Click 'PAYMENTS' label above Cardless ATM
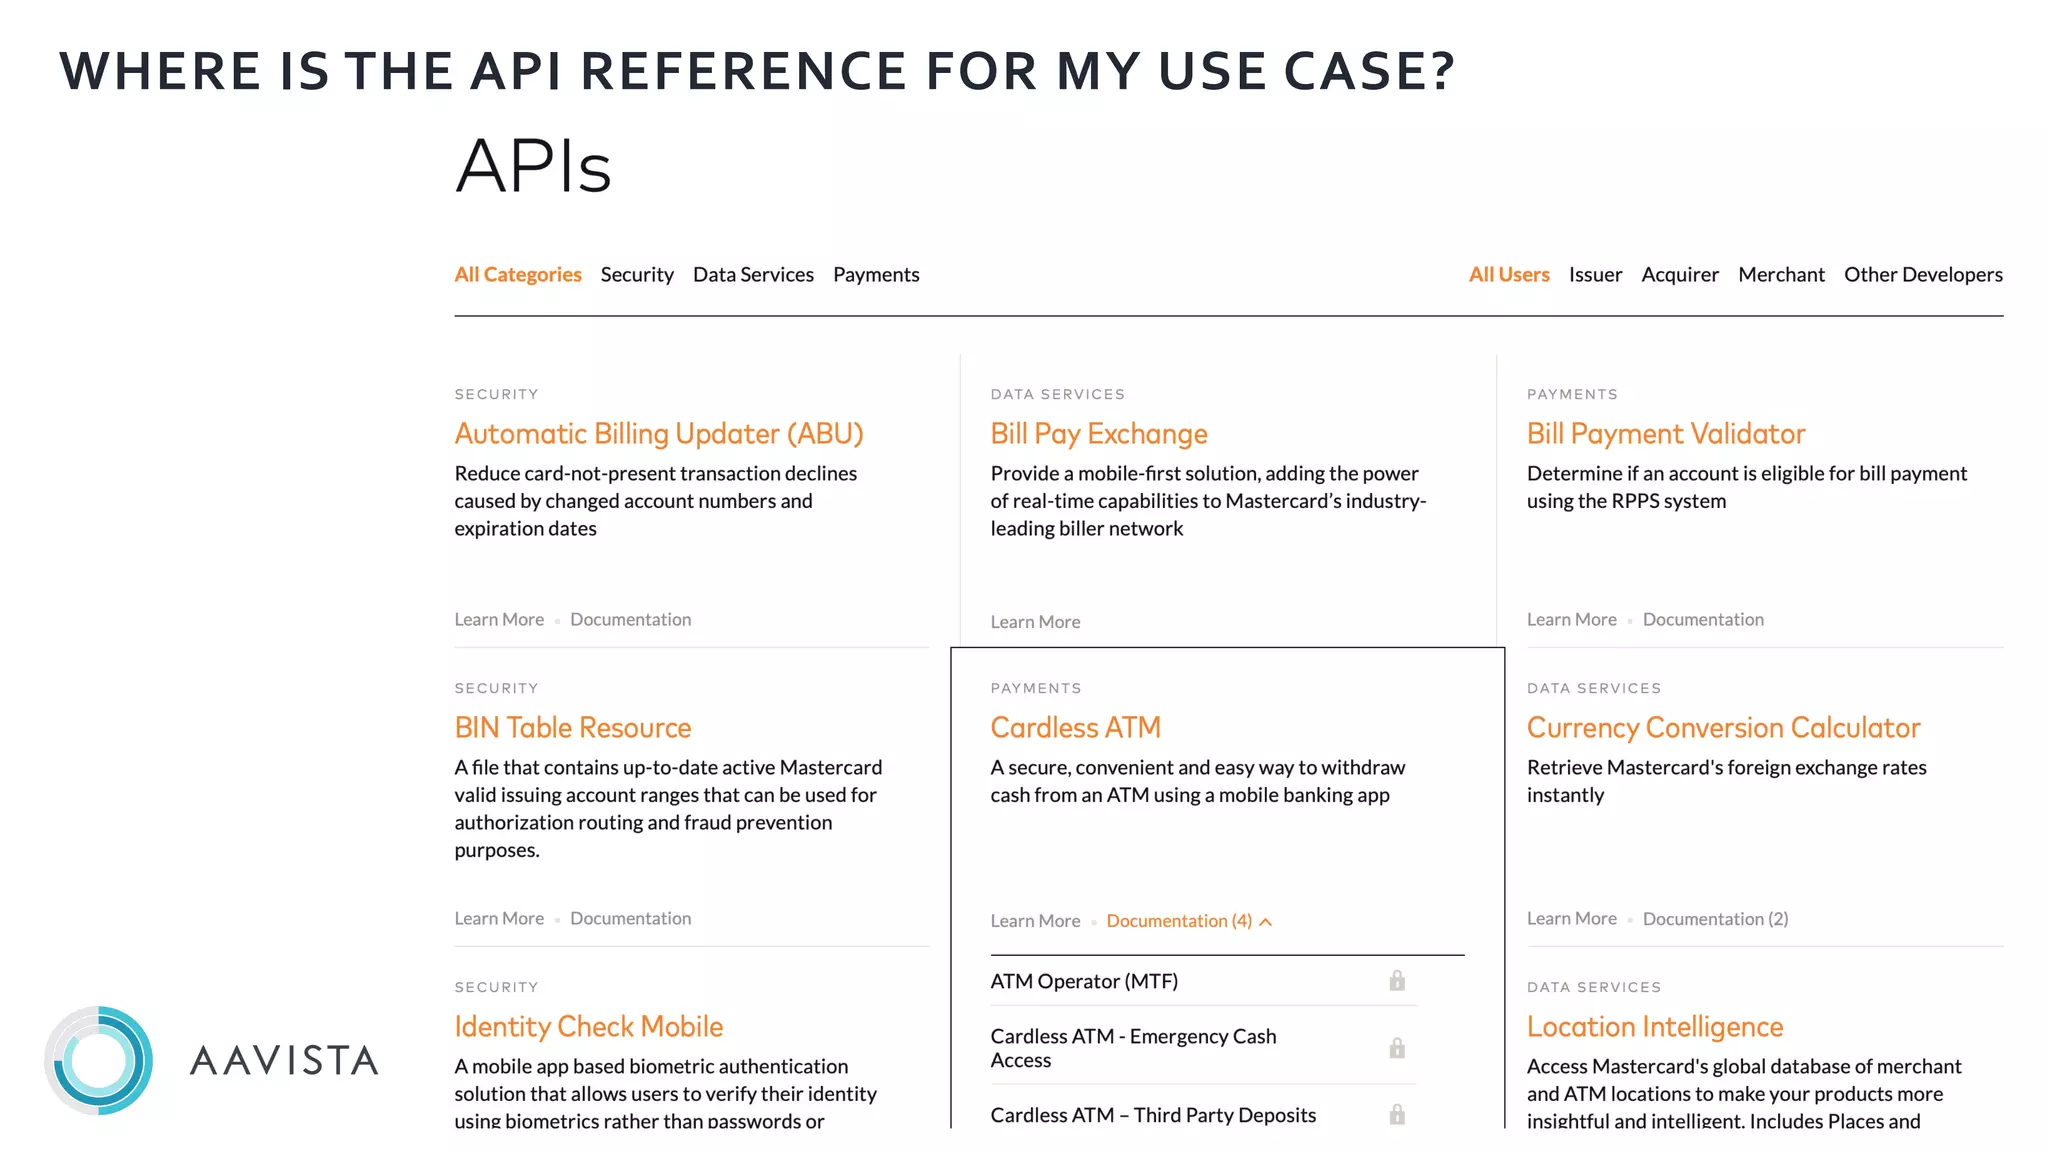This screenshot has width=2048, height=1152. coord(1035,689)
